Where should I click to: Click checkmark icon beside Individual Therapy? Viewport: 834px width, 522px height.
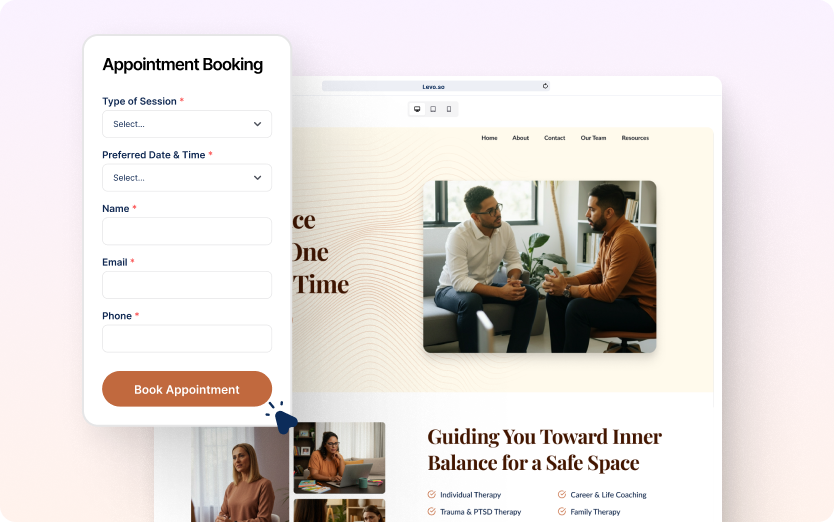(x=431, y=495)
